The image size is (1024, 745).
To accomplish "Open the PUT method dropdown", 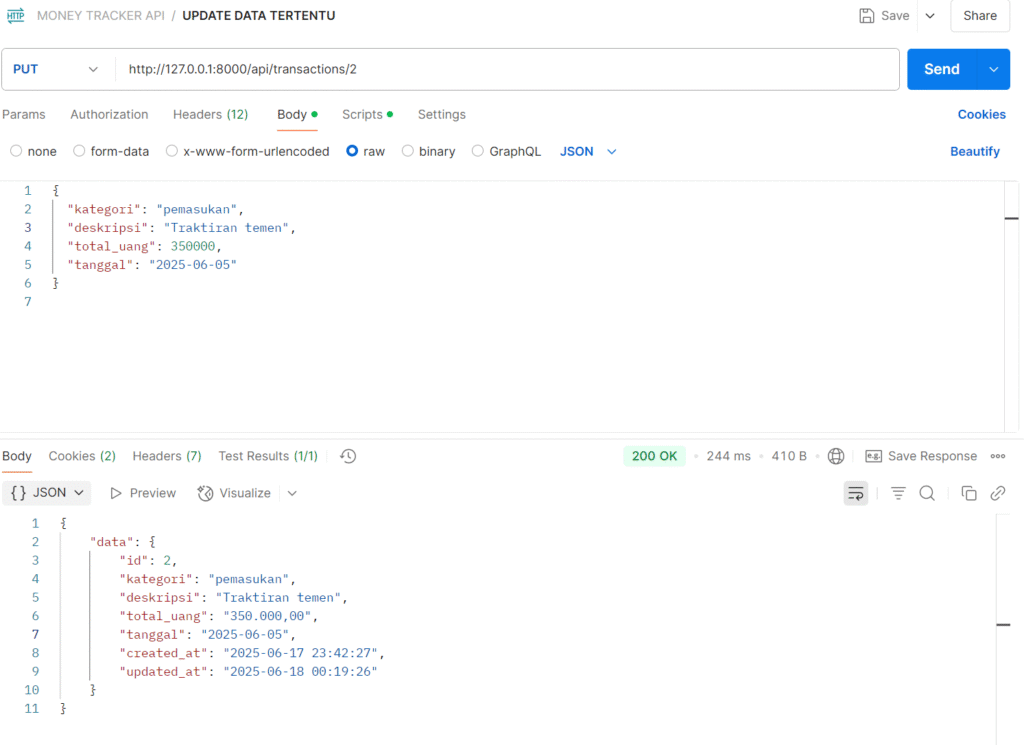I will coord(56,69).
